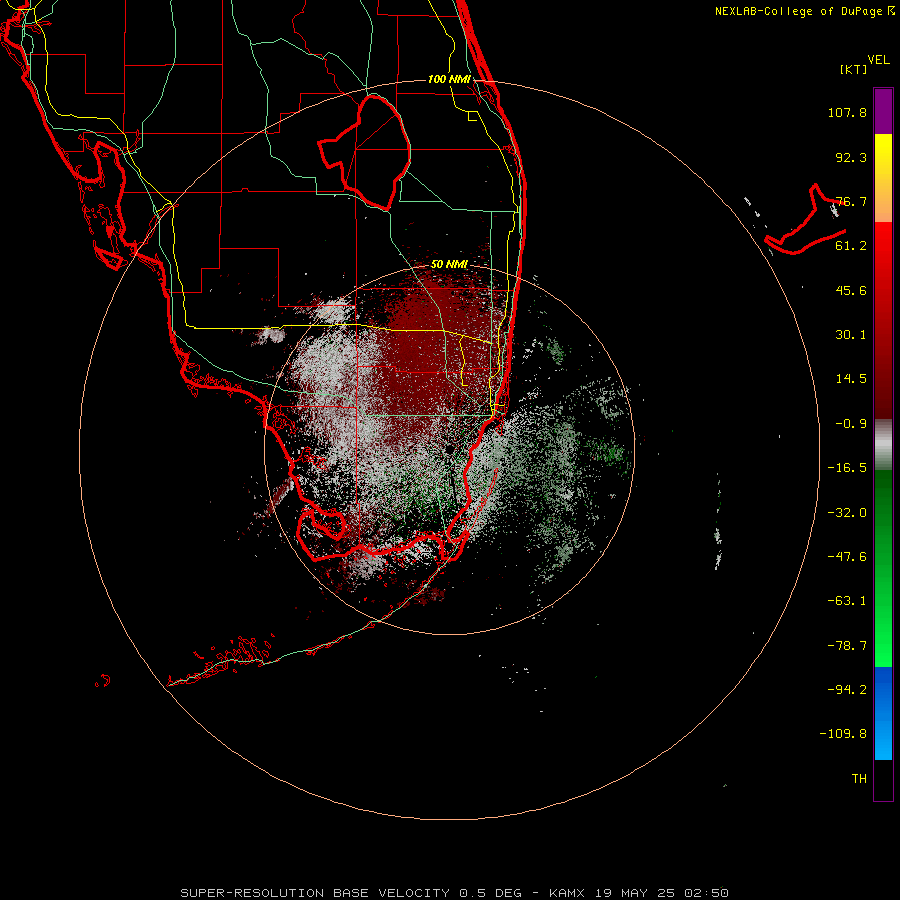This screenshot has width=900, height=900.
Task: Select the -78.7 legend value
Action: (x=847, y=646)
